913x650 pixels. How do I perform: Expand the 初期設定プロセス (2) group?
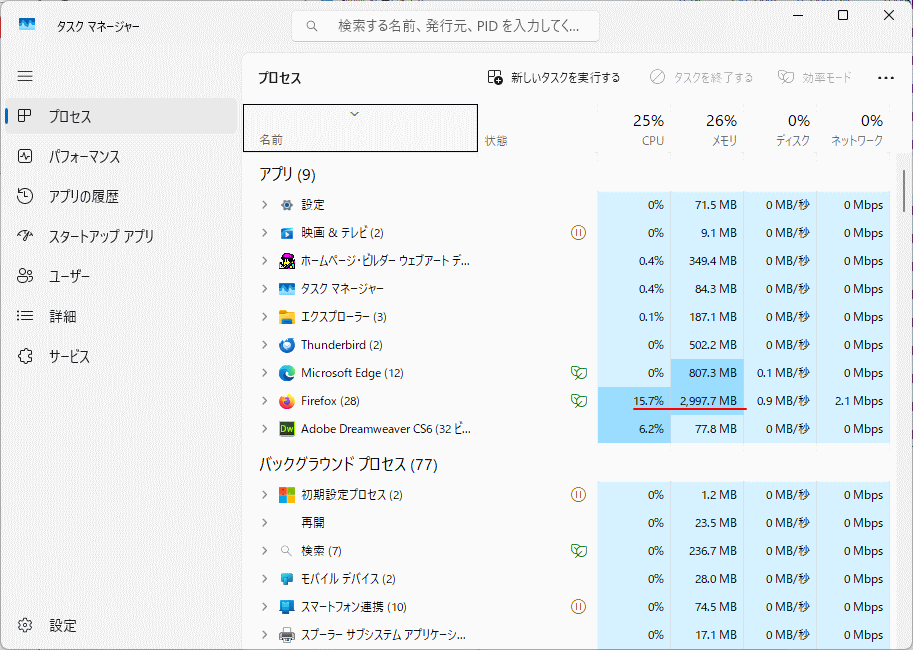coord(264,495)
